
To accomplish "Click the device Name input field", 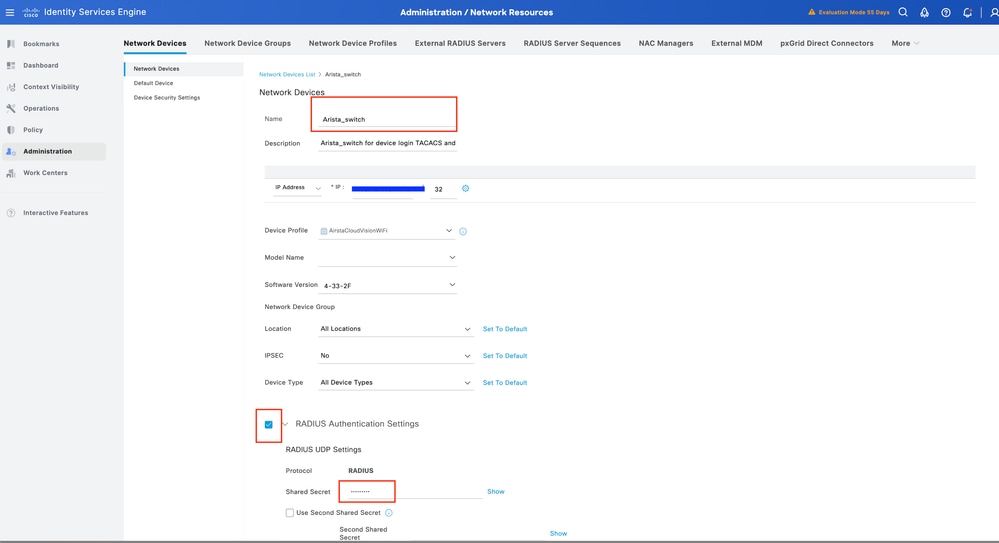I will coord(387,119).
